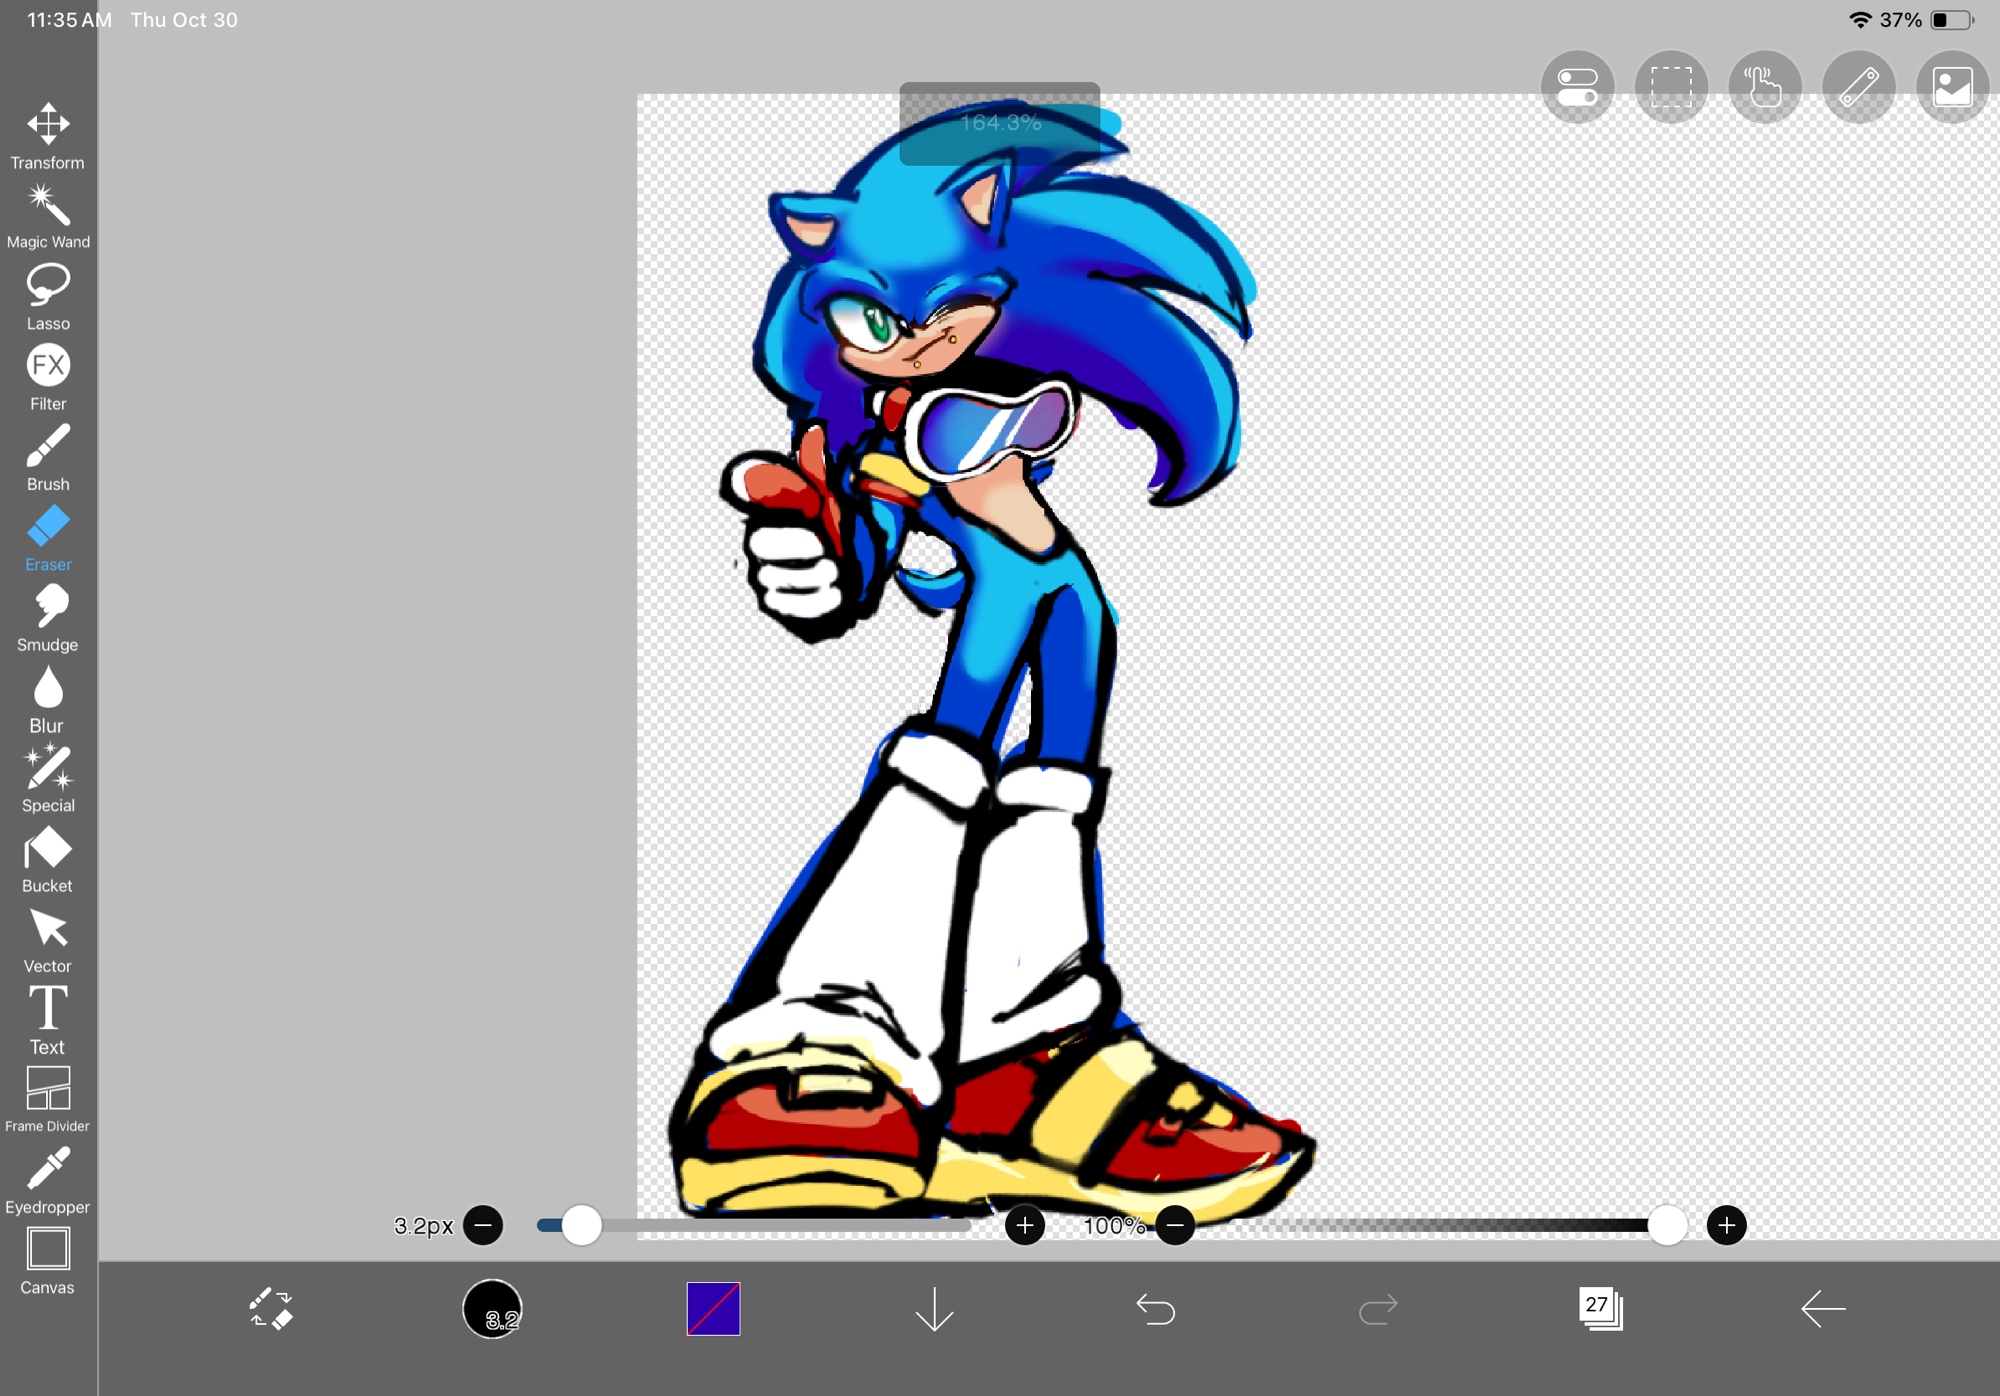
Task: Undo the last stroke
Action: (x=1156, y=1308)
